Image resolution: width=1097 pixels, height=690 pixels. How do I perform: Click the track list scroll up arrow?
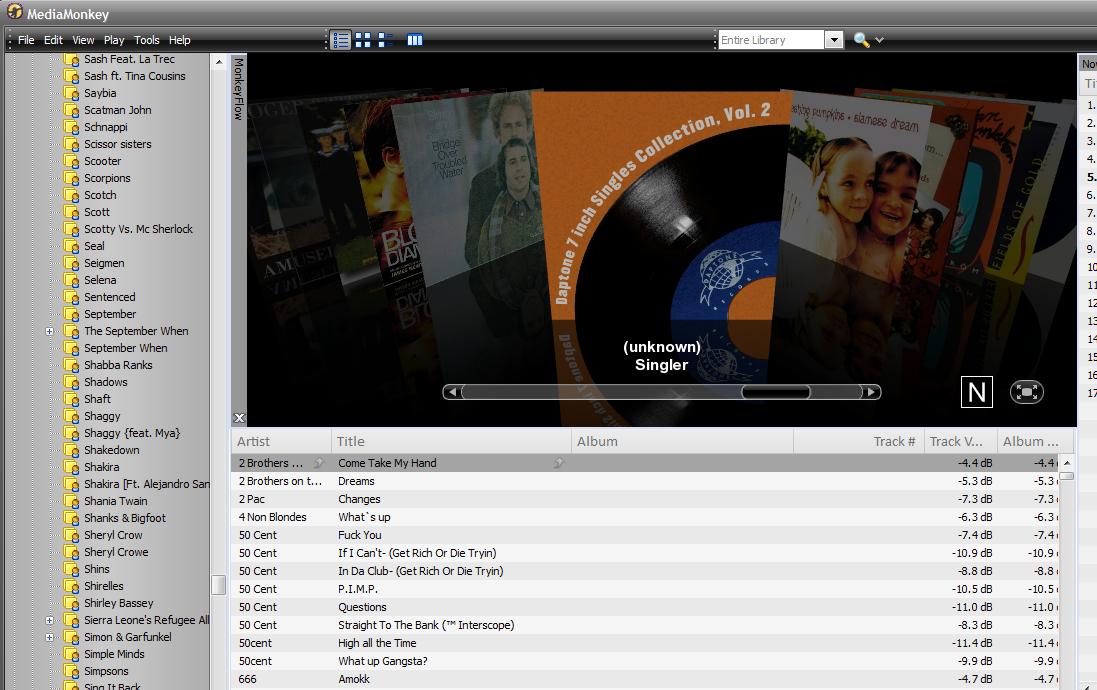[x=1067, y=463]
